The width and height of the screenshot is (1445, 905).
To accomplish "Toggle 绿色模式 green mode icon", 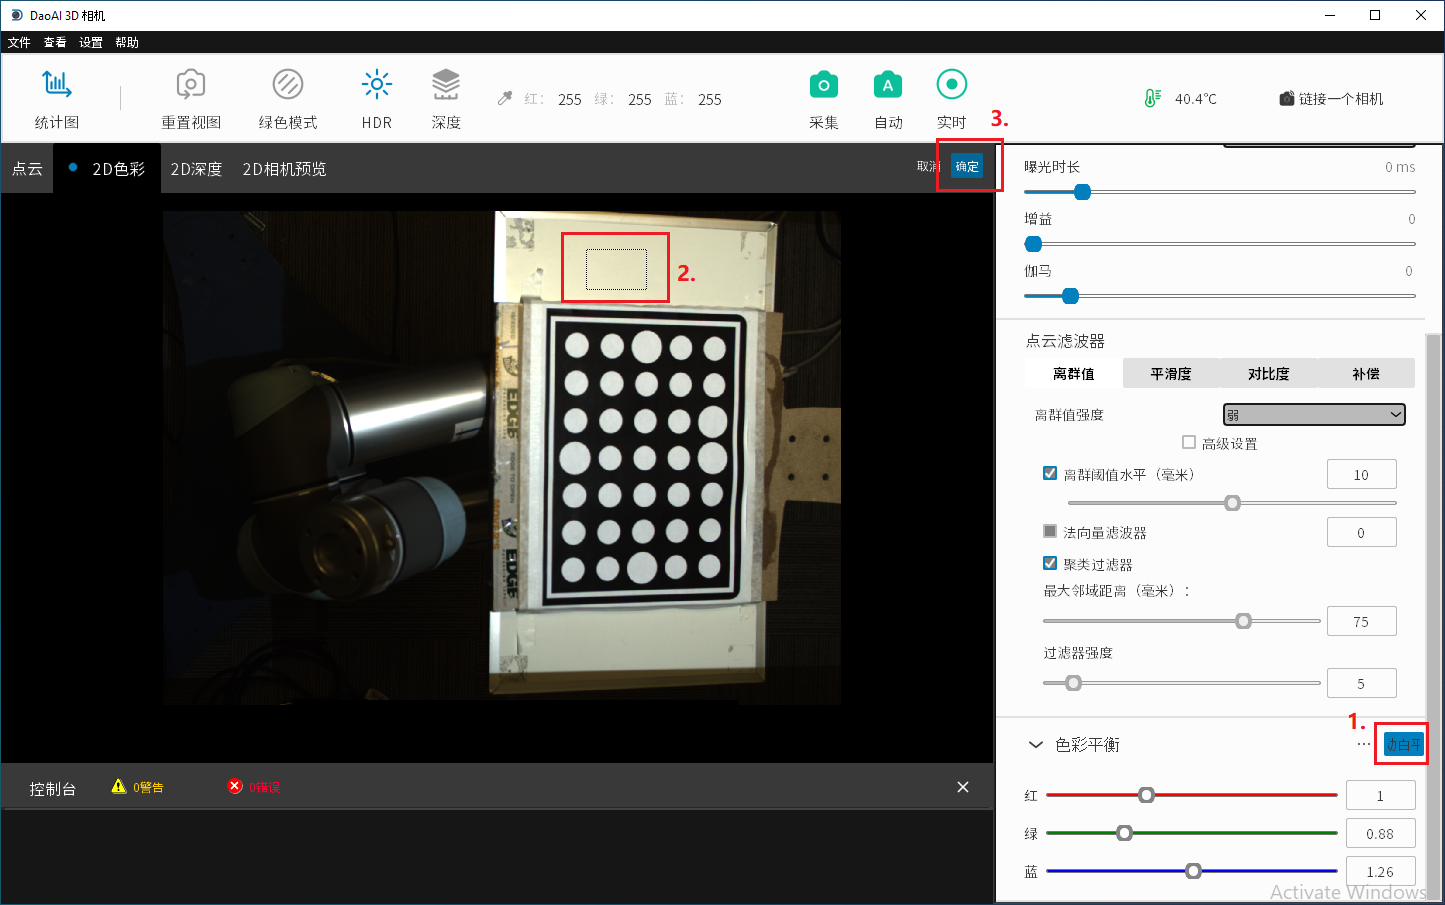I will tap(288, 85).
